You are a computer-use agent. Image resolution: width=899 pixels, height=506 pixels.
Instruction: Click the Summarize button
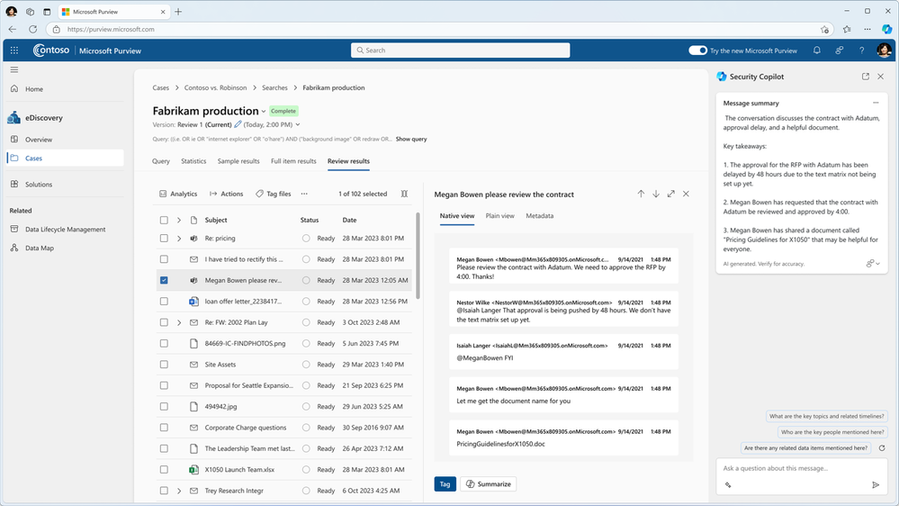pos(488,484)
